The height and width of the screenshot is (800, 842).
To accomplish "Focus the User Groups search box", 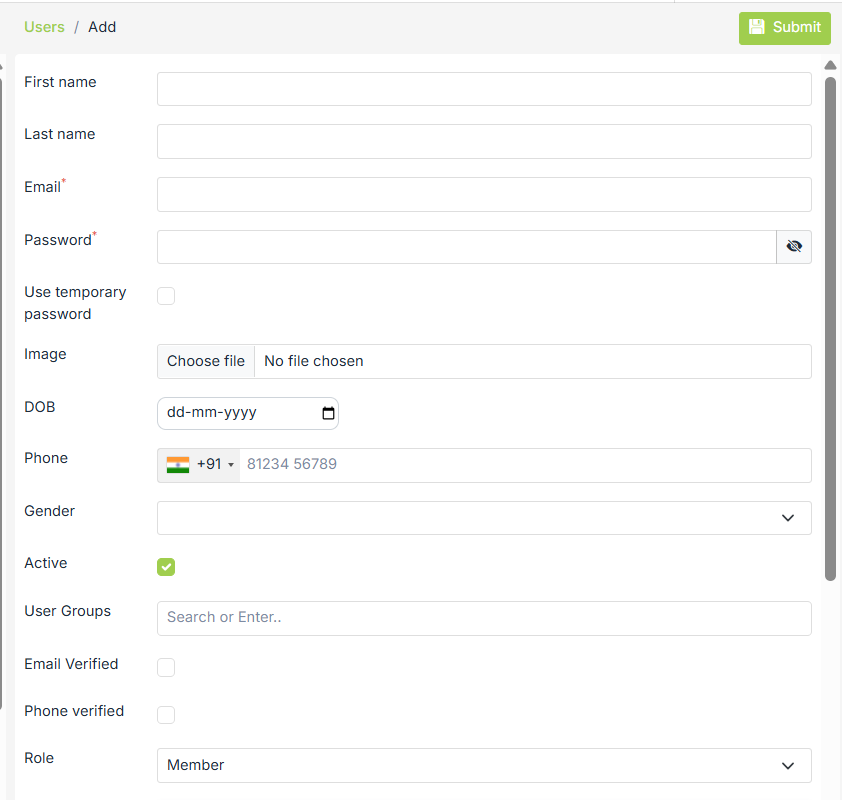I will coord(484,618).
